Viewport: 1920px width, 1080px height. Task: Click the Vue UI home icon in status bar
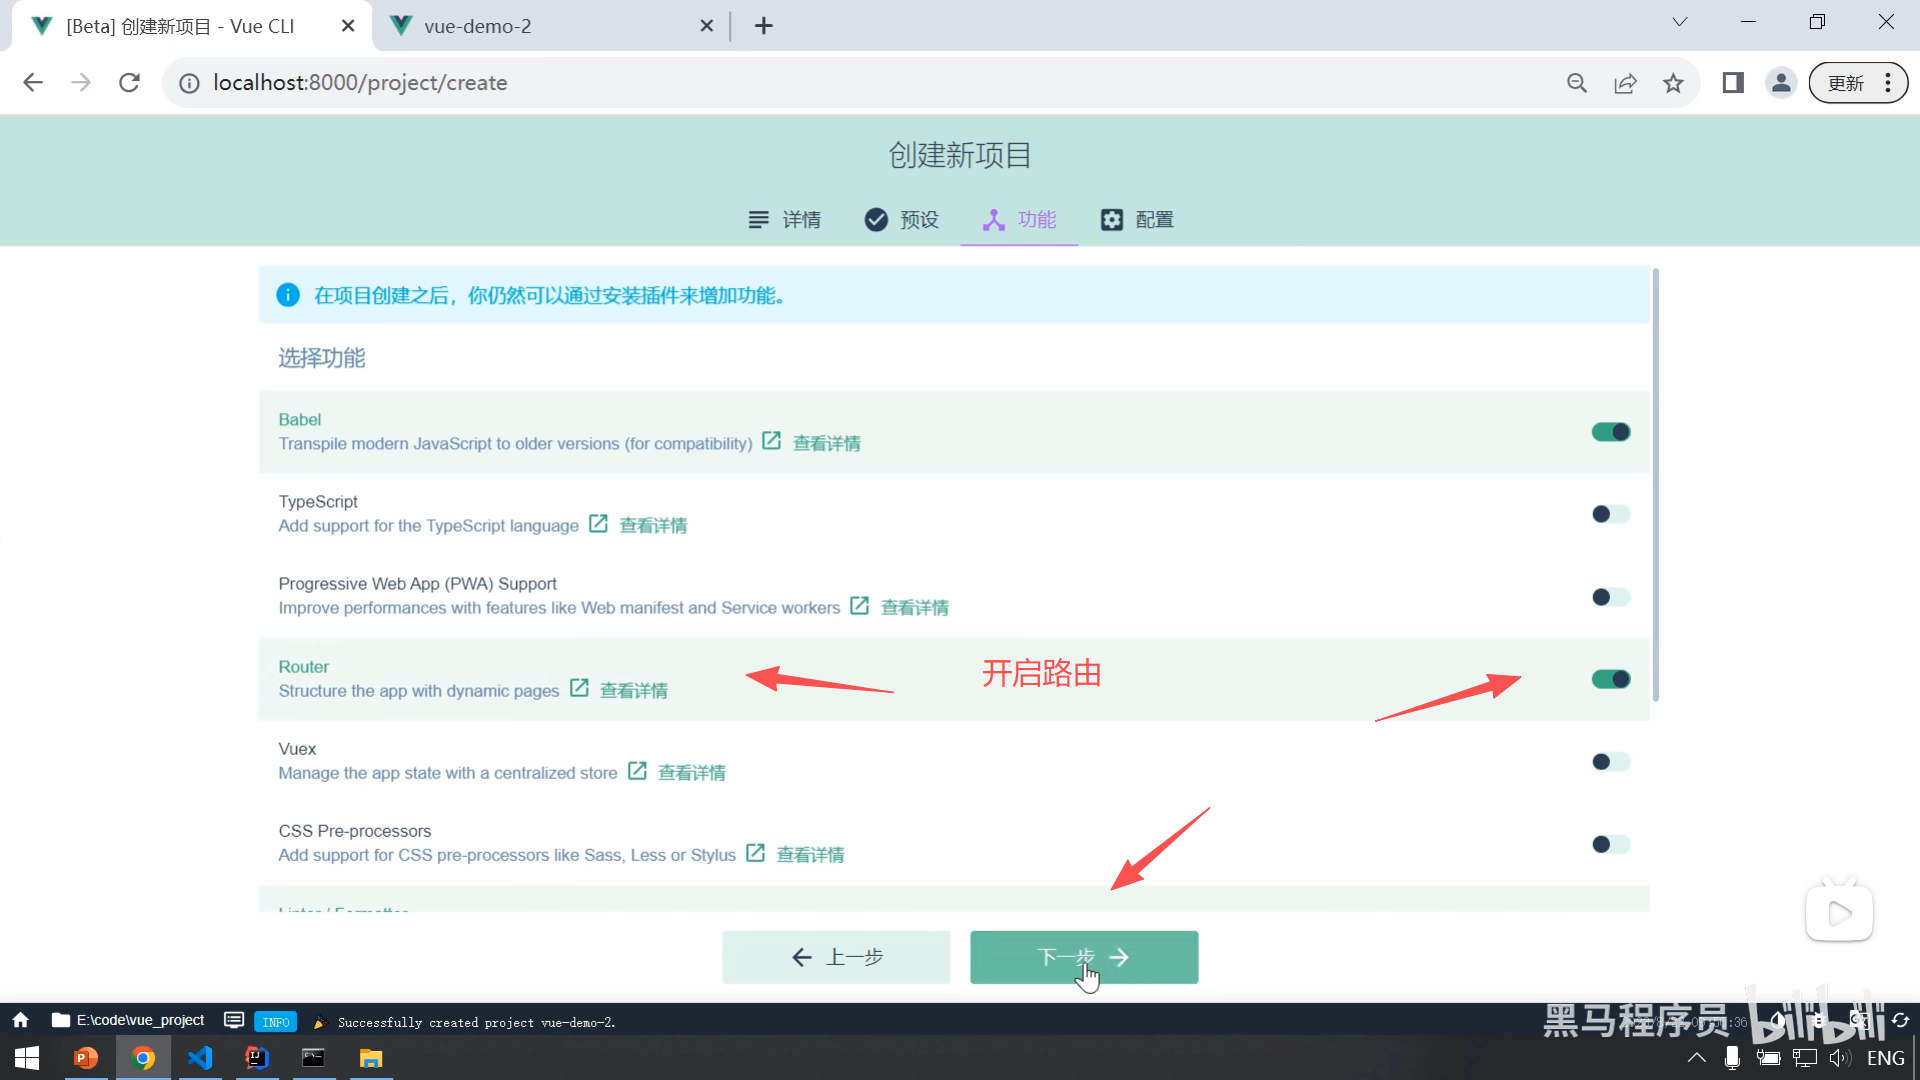20,1021
